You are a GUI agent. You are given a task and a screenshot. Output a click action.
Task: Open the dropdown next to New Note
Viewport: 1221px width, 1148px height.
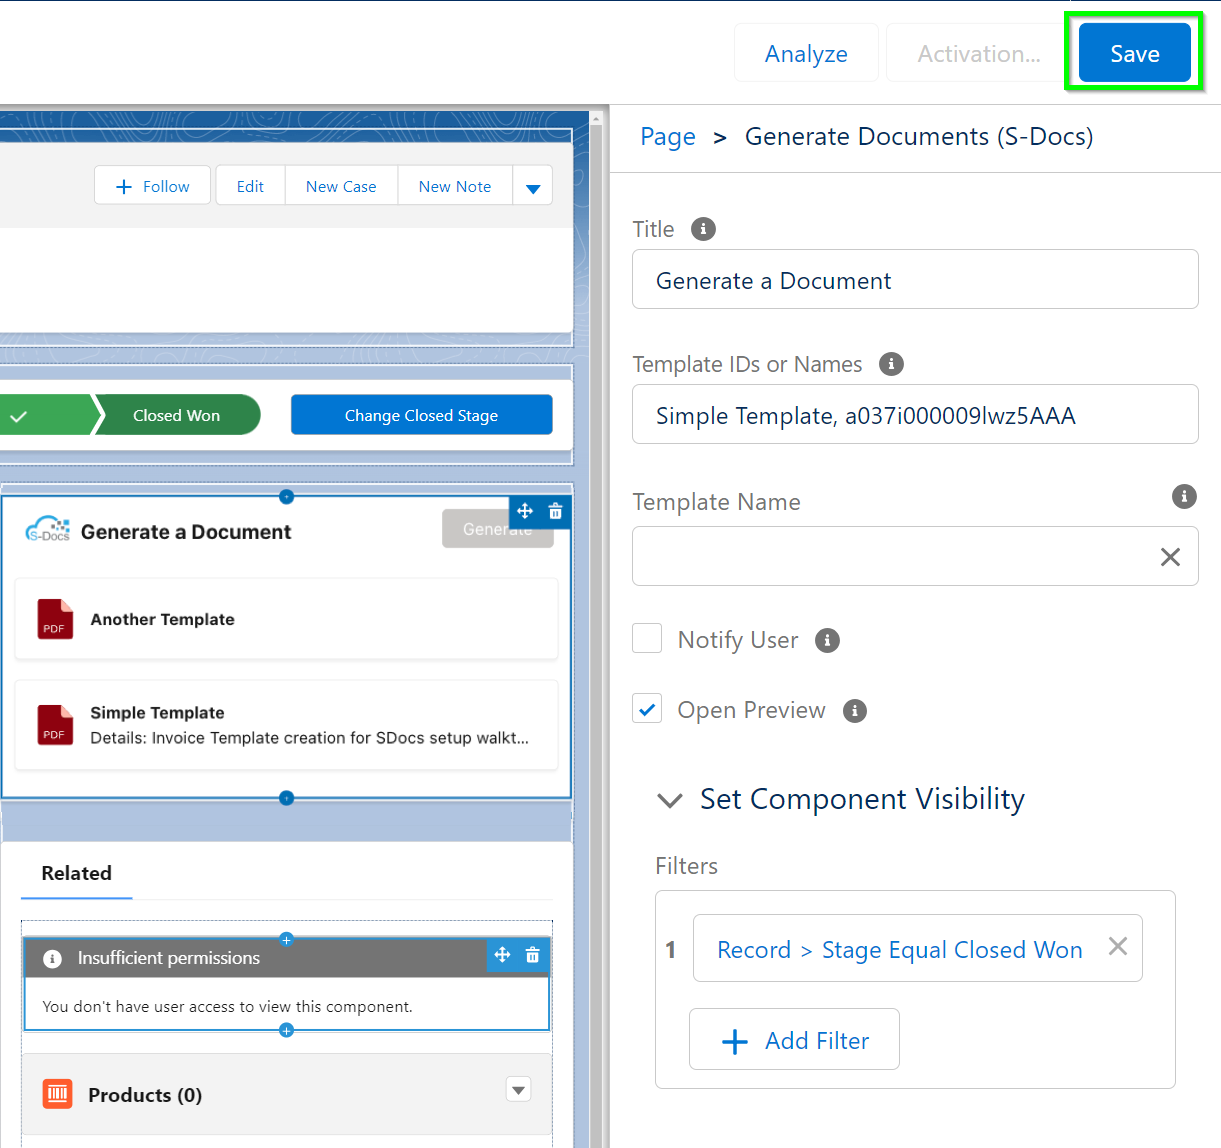click(532, 185)
